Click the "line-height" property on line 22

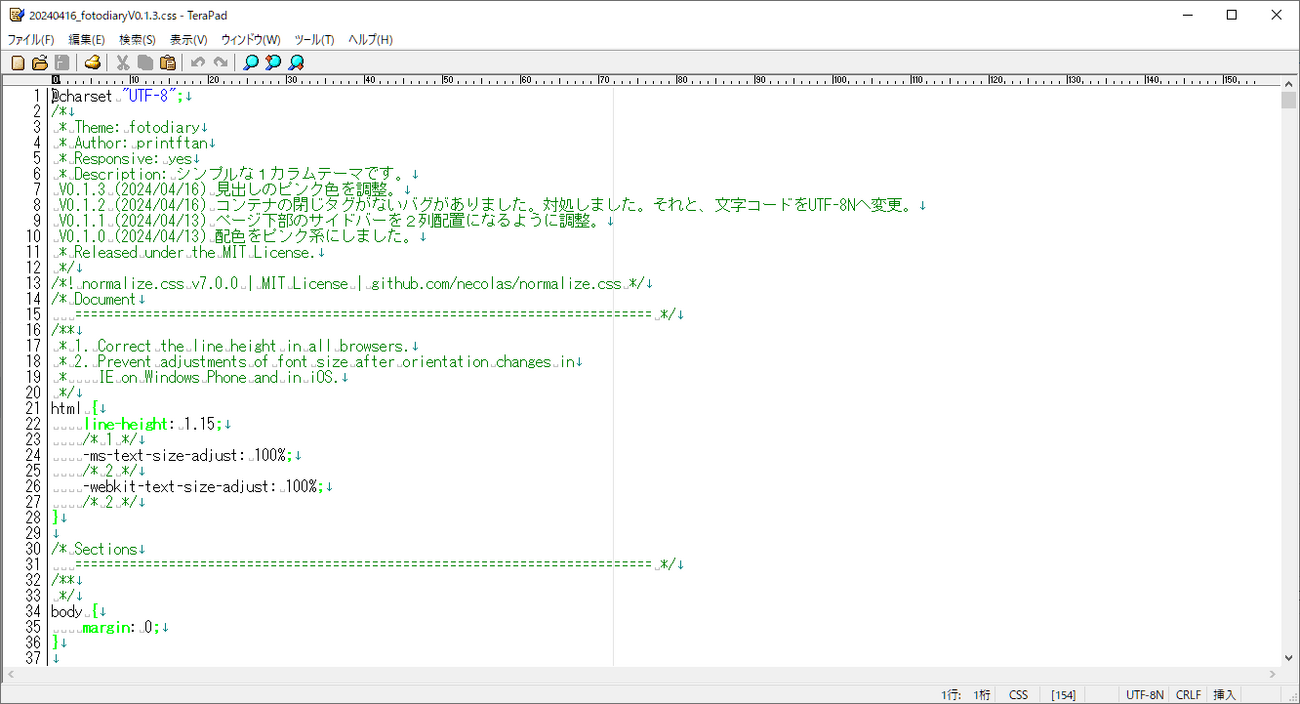(x=126, y=424)
